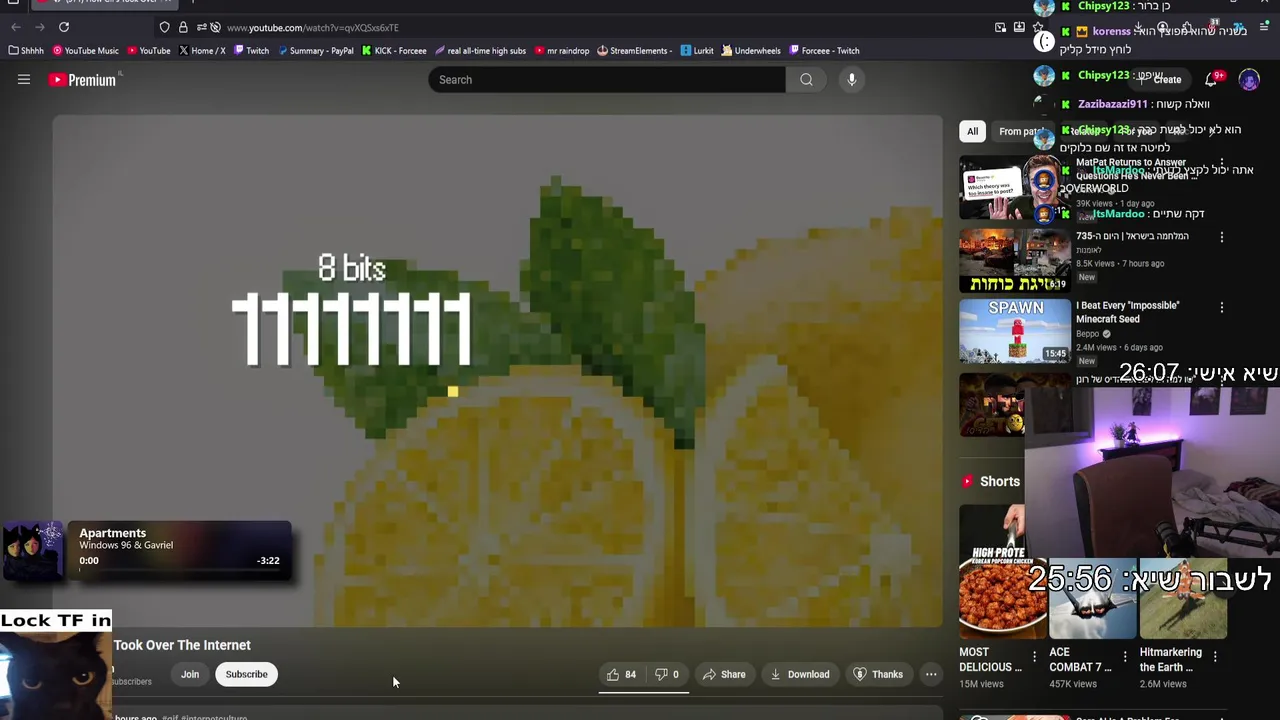The width and height of the screenshot is (1280, 720).
Task: Like the video with thumbs up
Action: coord(621,674)
